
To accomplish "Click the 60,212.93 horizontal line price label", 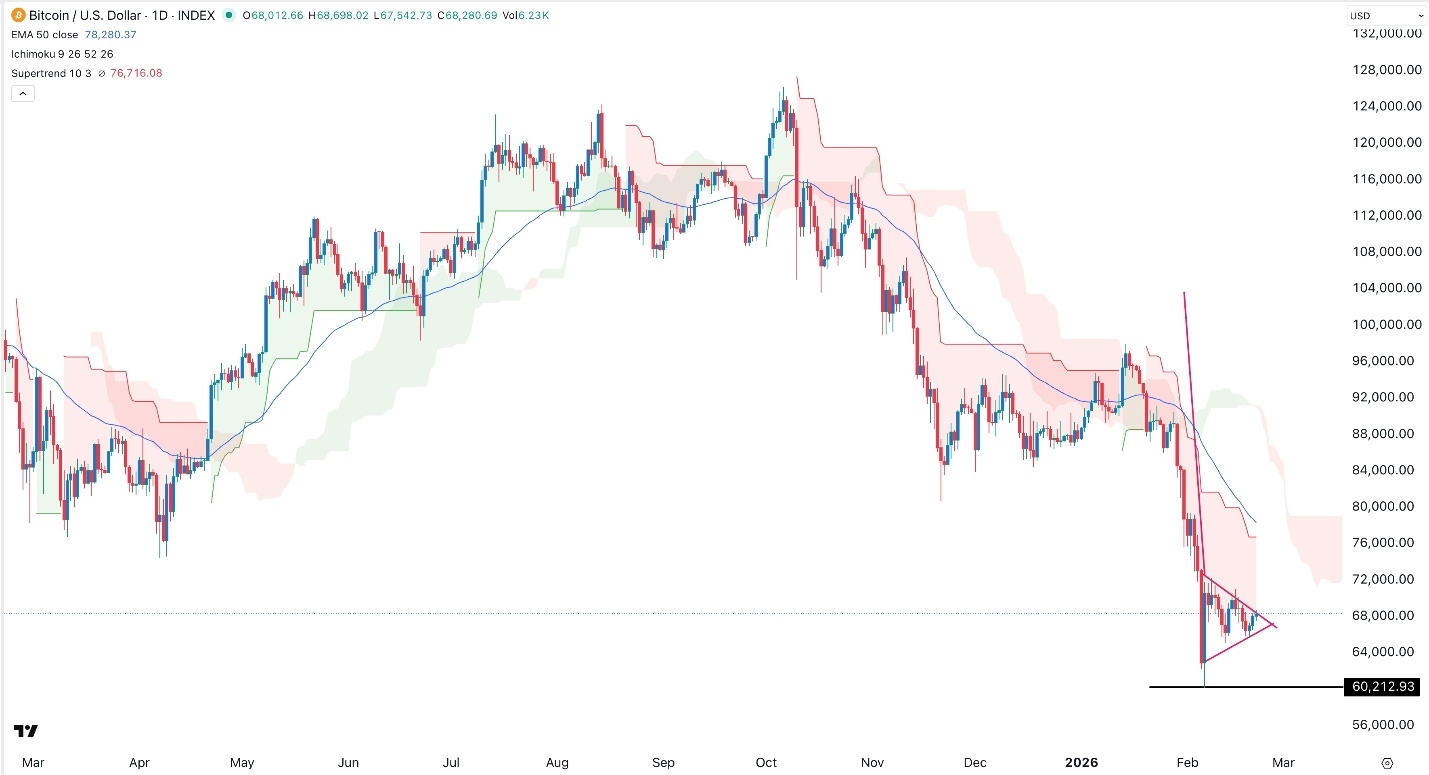I will pos(1383,686).
